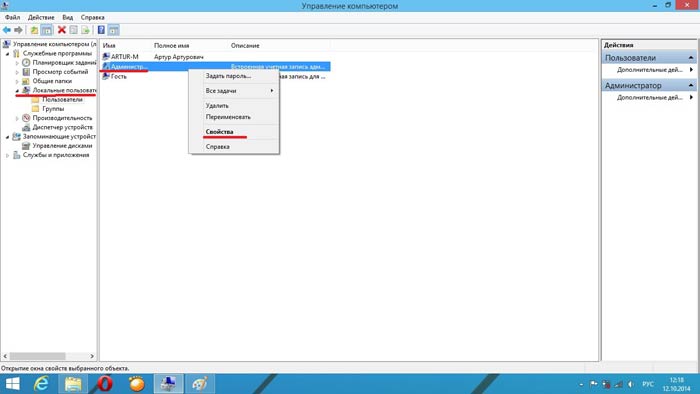Click the Службы и приложения icon
The image size is (700, 394).
[x=17, y=155]
